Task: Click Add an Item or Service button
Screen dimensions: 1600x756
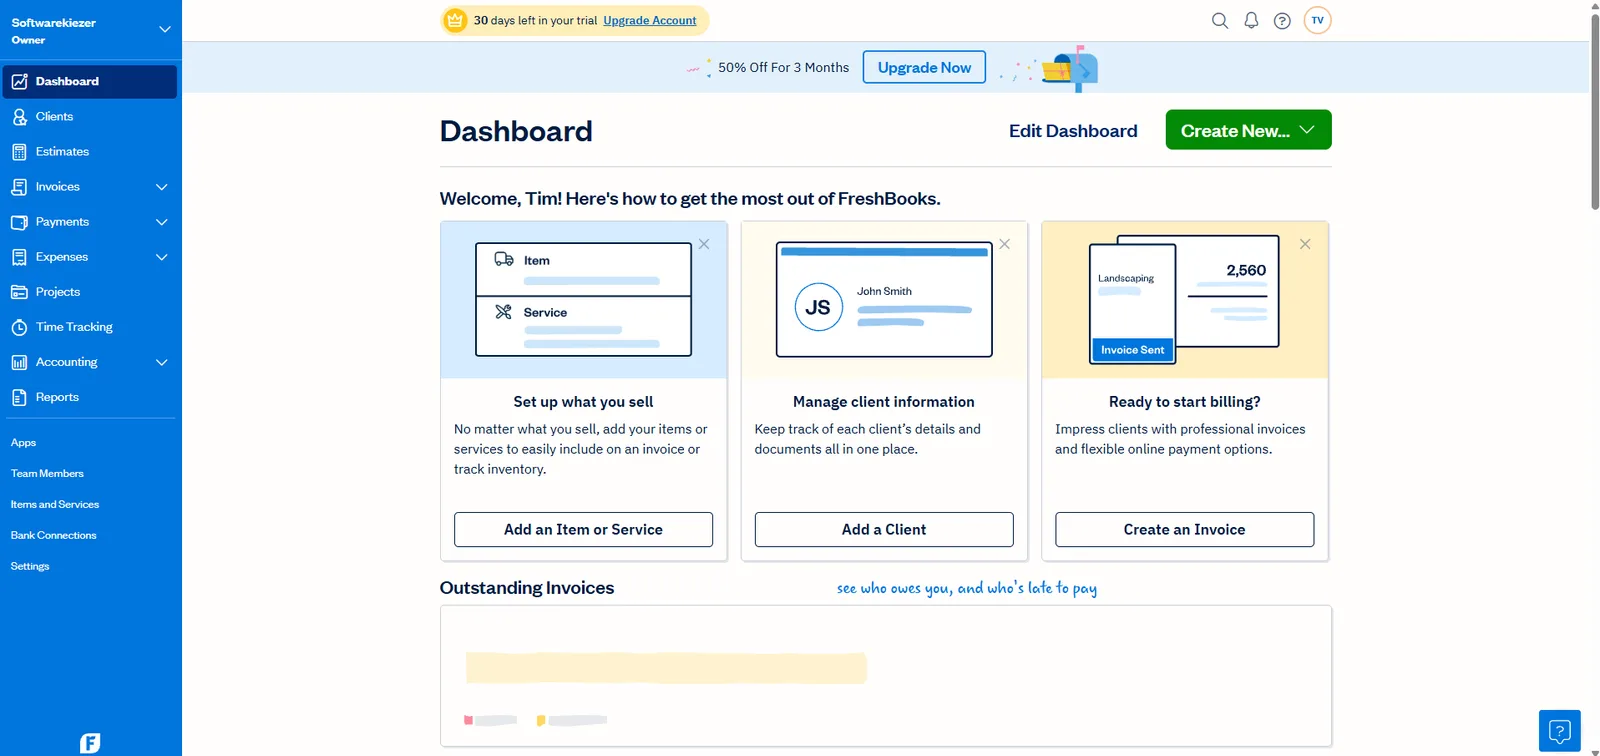Action: [x=583, y=530]
